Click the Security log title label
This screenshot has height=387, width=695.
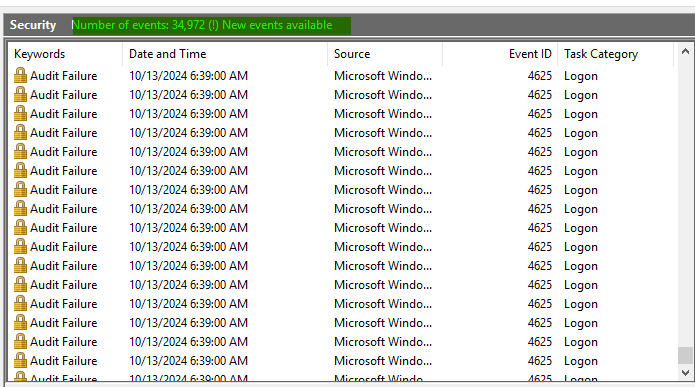[33, 25]
